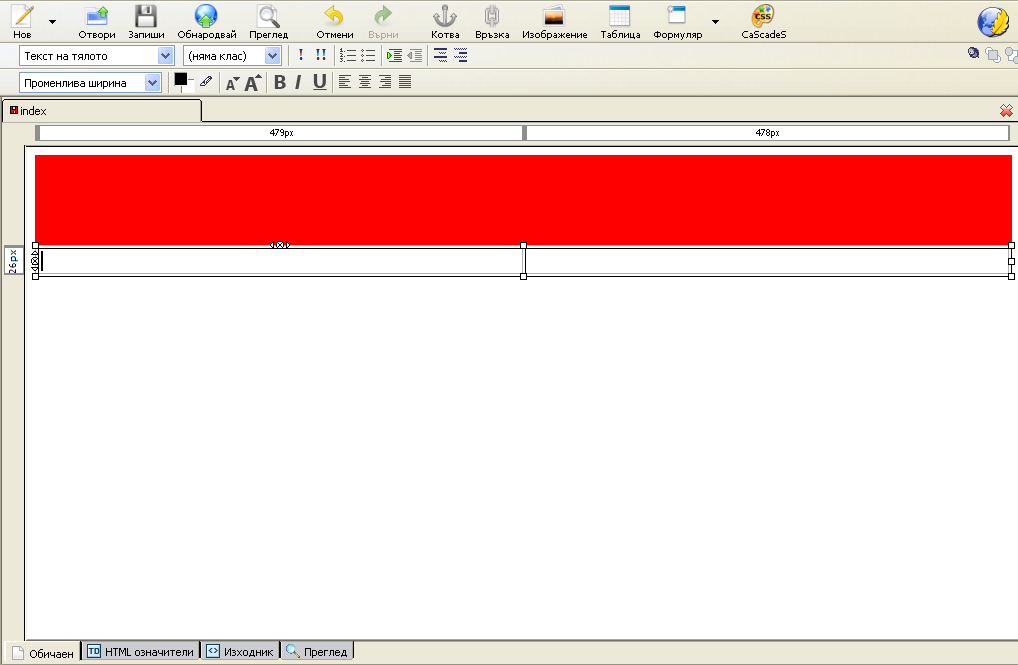Indent the text
This screenshot has height=665, width=1018.
click(394, 56)
